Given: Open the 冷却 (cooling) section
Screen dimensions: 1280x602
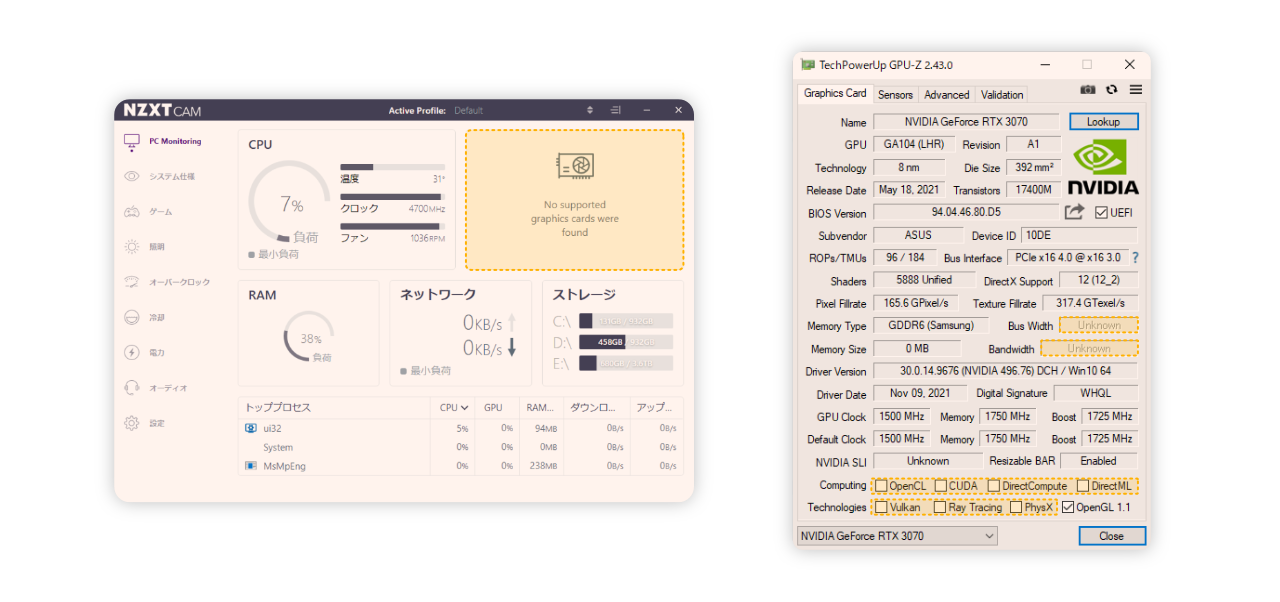Looking at the screenshot, I should (155, 317).
